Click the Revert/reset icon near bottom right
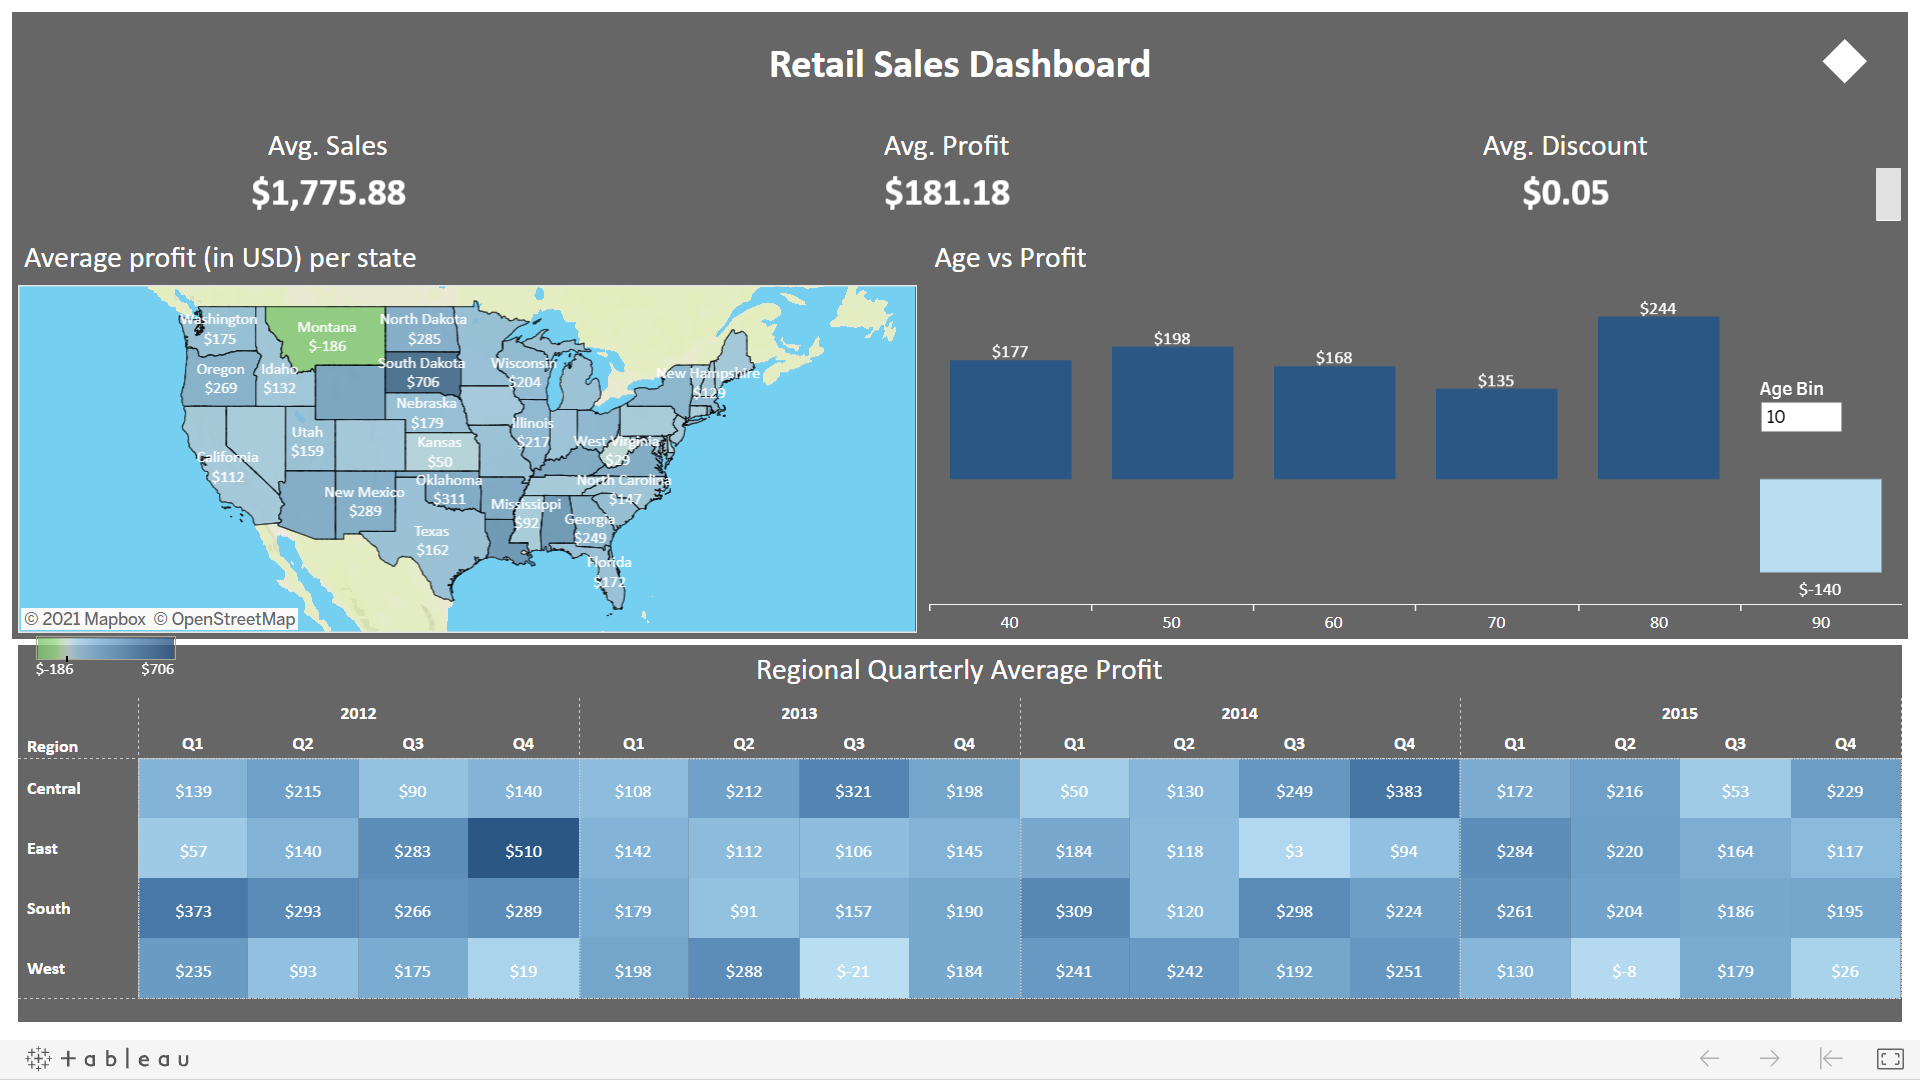Viewport: 1920px width, 1080px height. point(1829,1058)
